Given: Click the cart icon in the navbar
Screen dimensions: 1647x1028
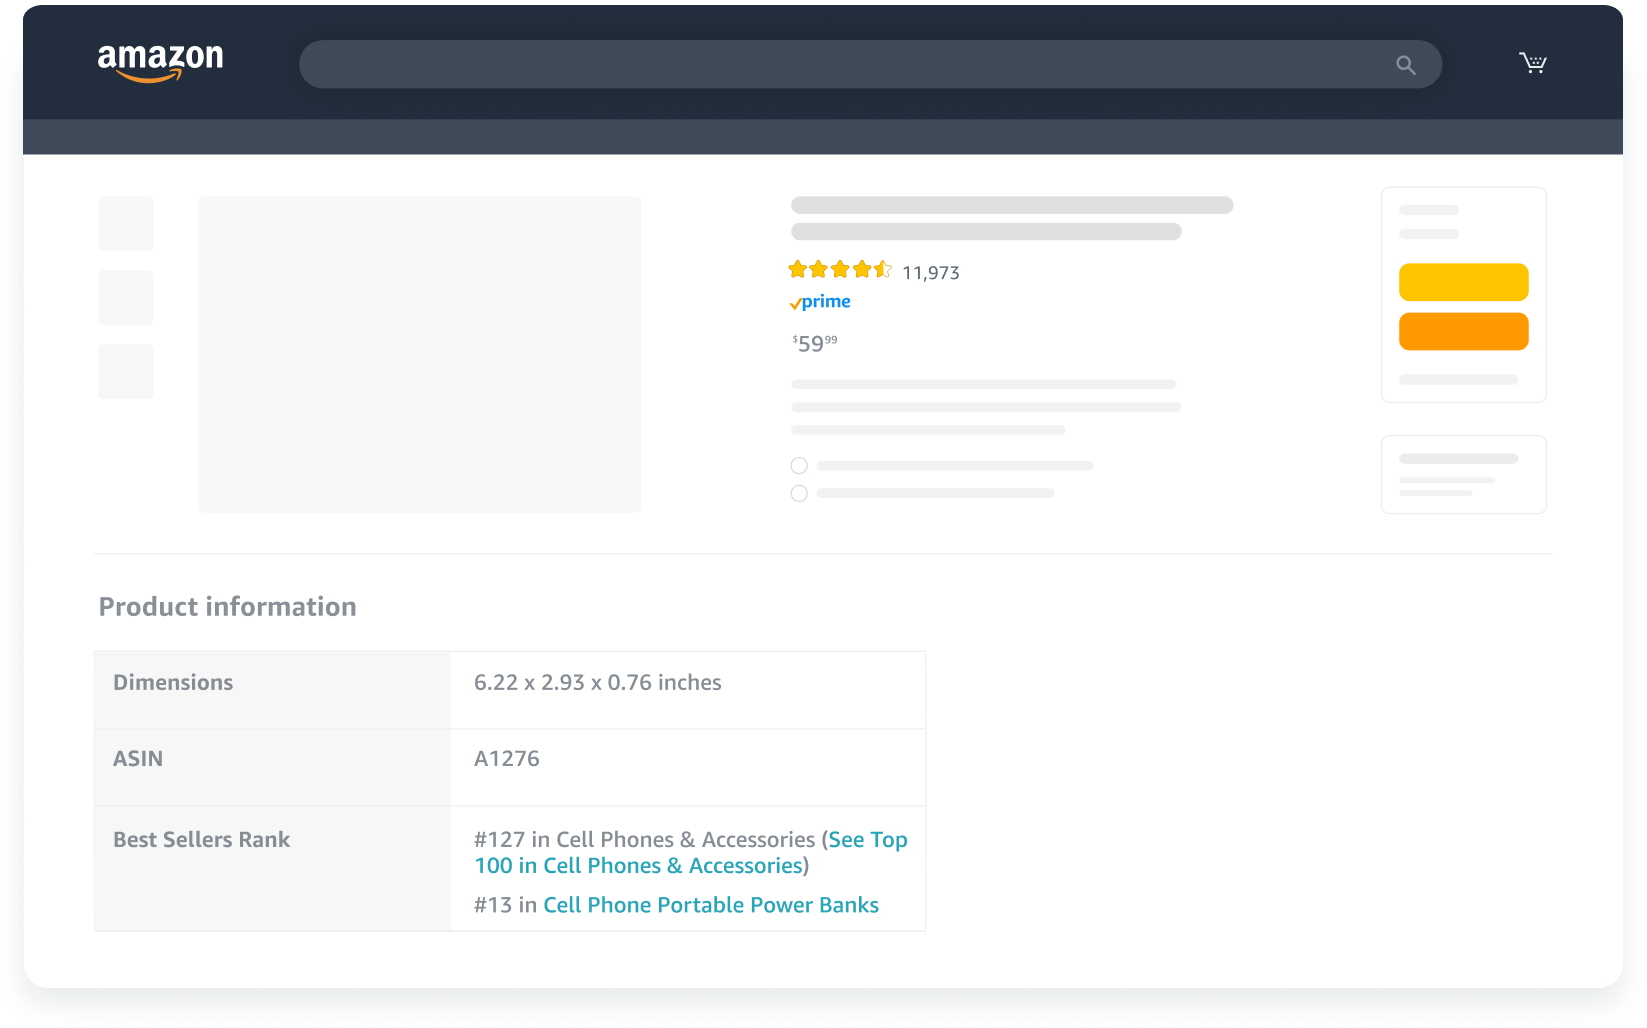Looking at the screenshot, I should click(x=1532, y=62).
